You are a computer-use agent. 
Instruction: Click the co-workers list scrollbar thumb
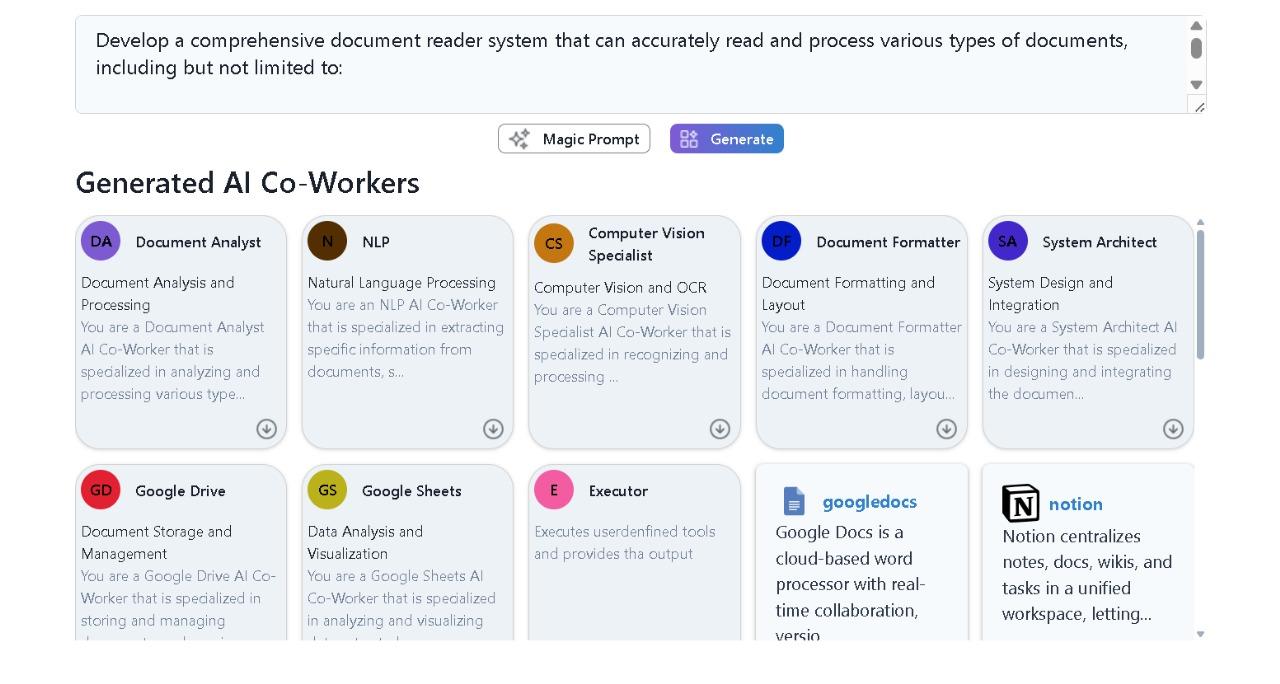point(1200,293)
